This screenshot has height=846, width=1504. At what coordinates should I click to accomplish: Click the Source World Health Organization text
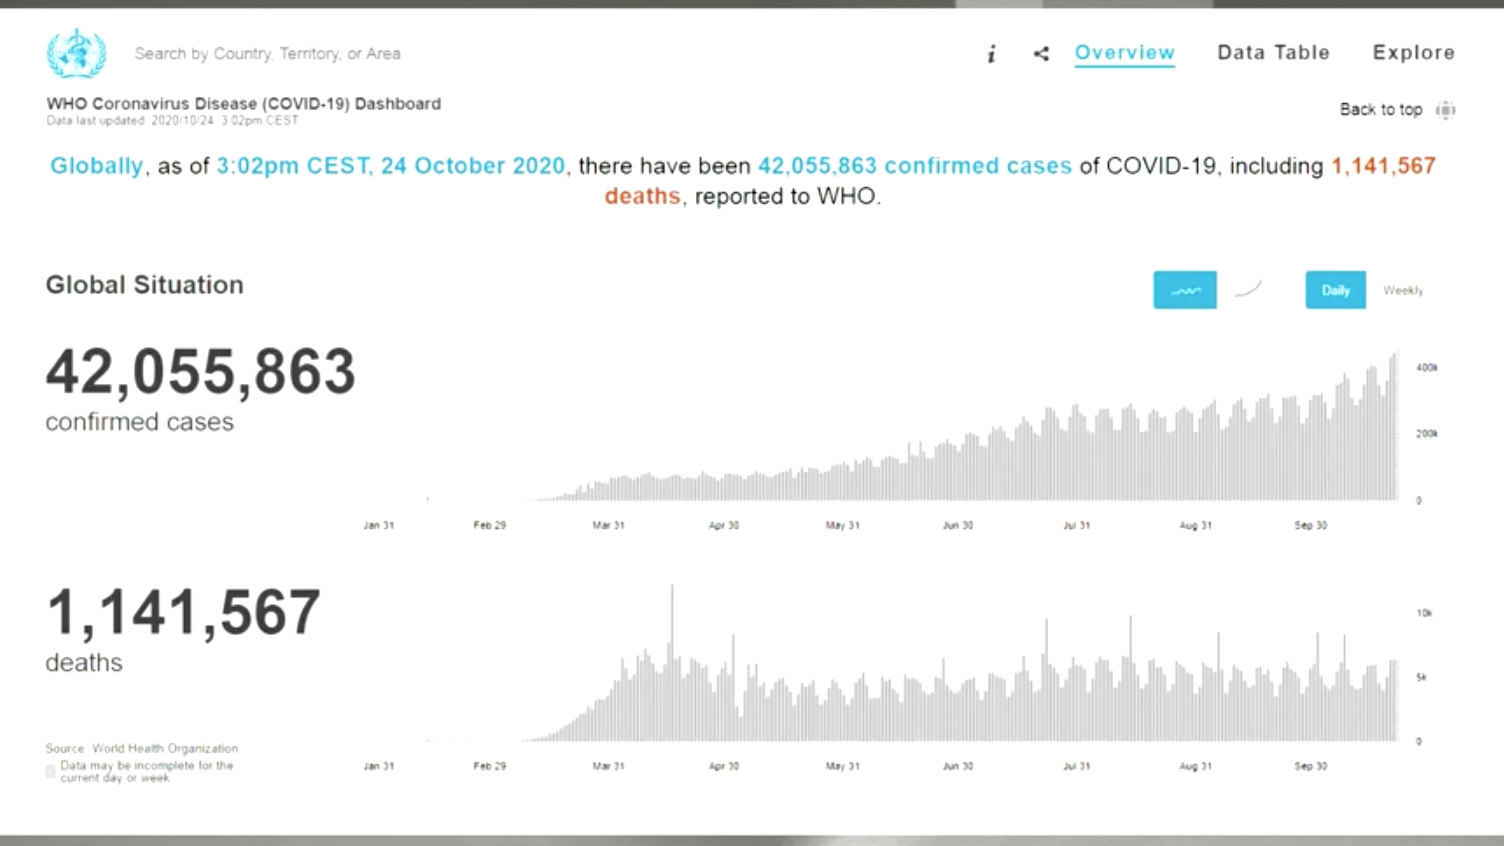click(x=141, y=748)
